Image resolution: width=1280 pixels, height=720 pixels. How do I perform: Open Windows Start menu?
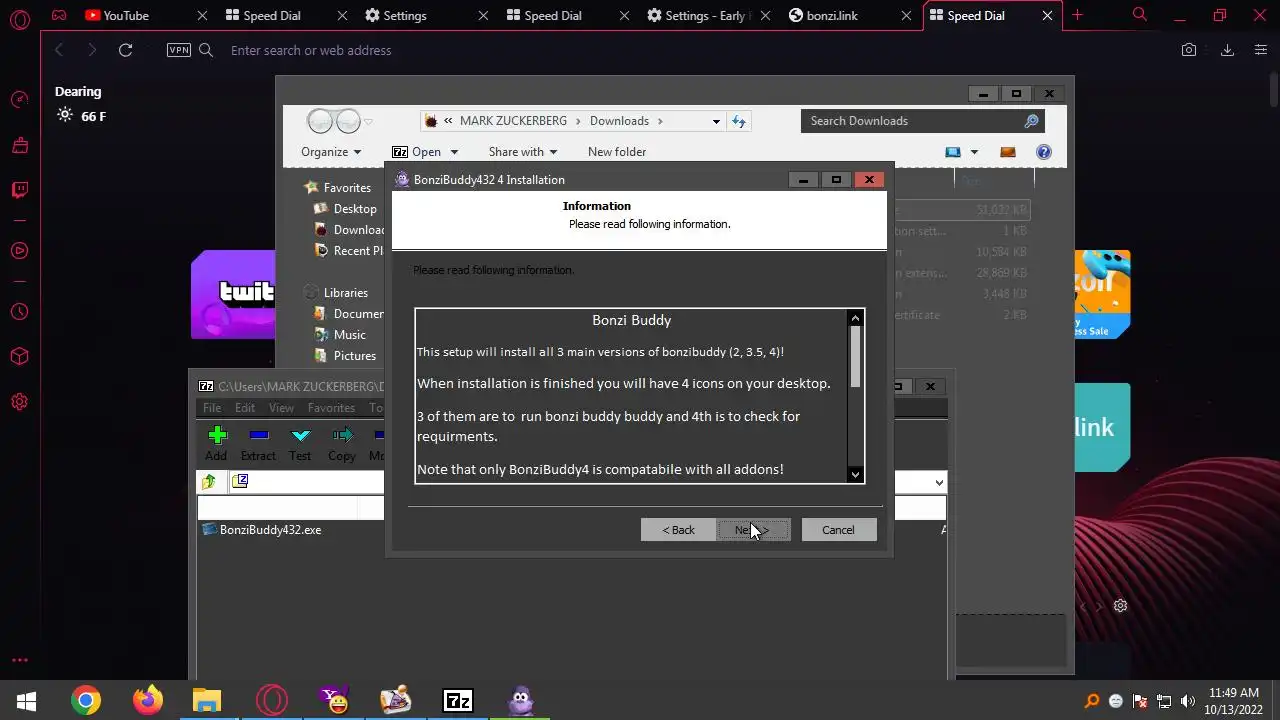click(x=26, y=701)
